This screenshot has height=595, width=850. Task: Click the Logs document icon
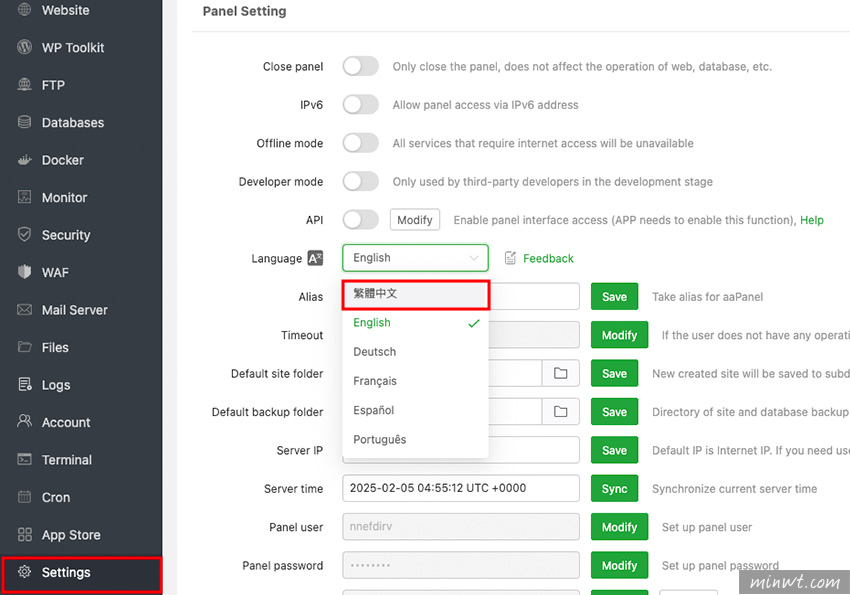24,384
